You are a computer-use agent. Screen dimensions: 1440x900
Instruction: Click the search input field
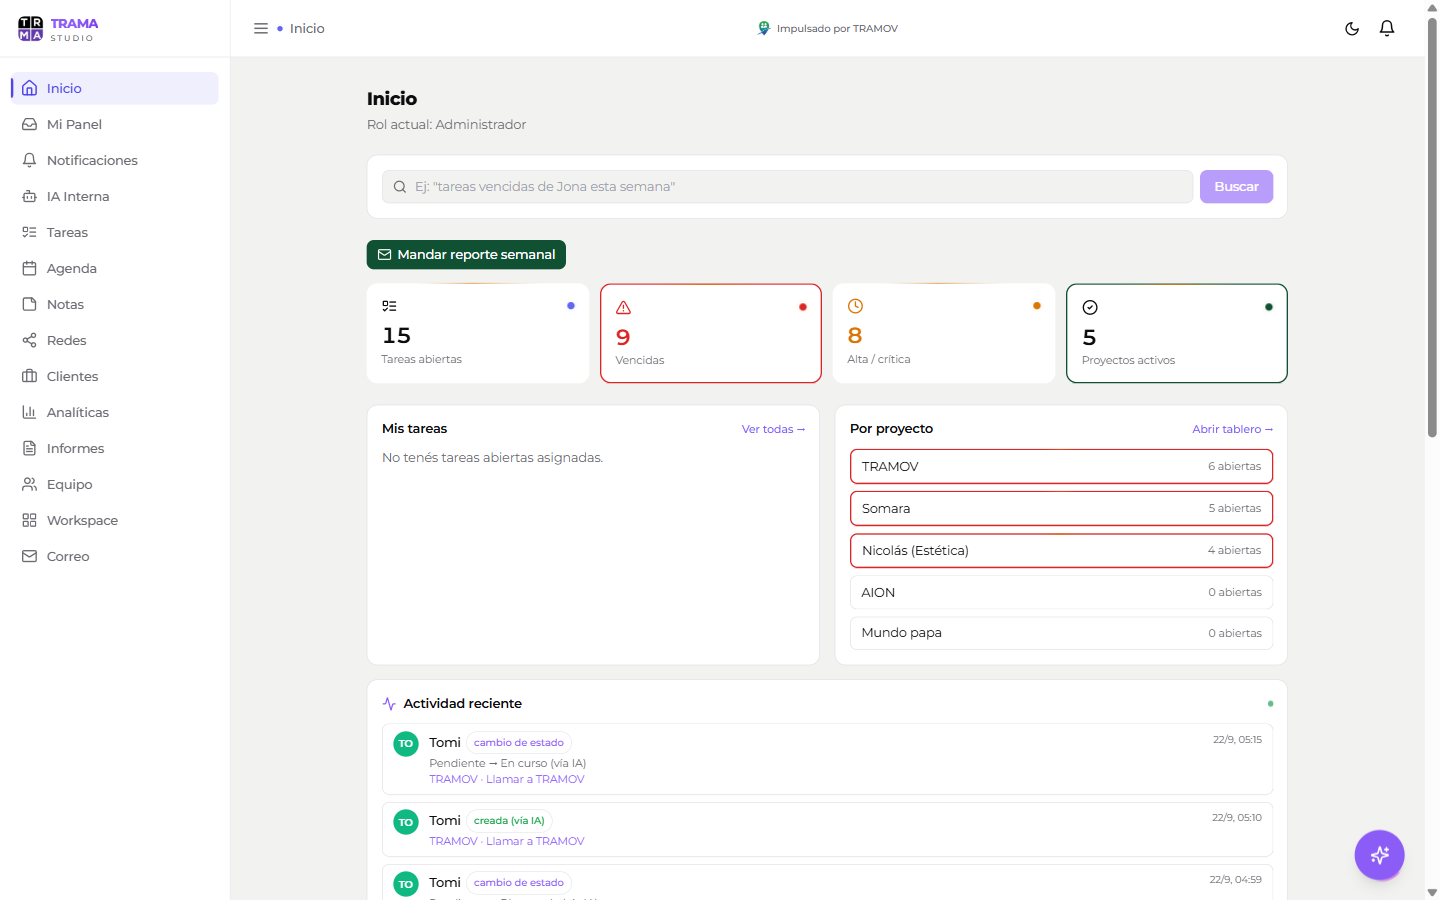click(787, 187)
